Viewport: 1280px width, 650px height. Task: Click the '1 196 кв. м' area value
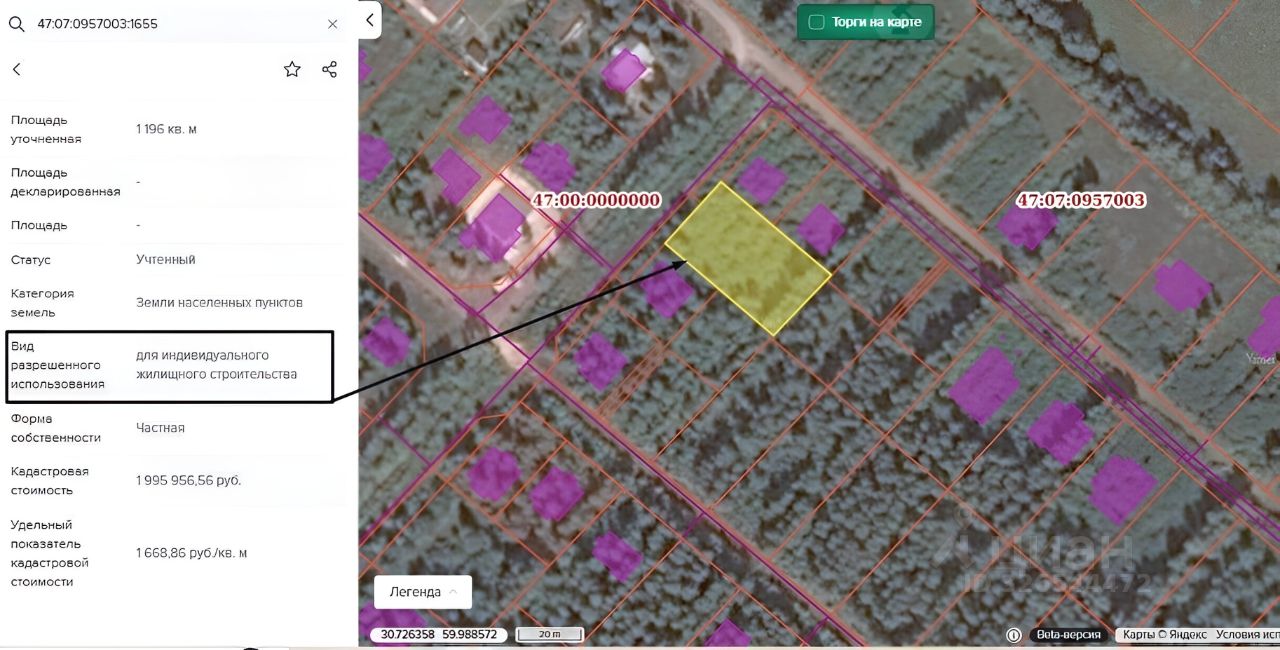[167, 129]
